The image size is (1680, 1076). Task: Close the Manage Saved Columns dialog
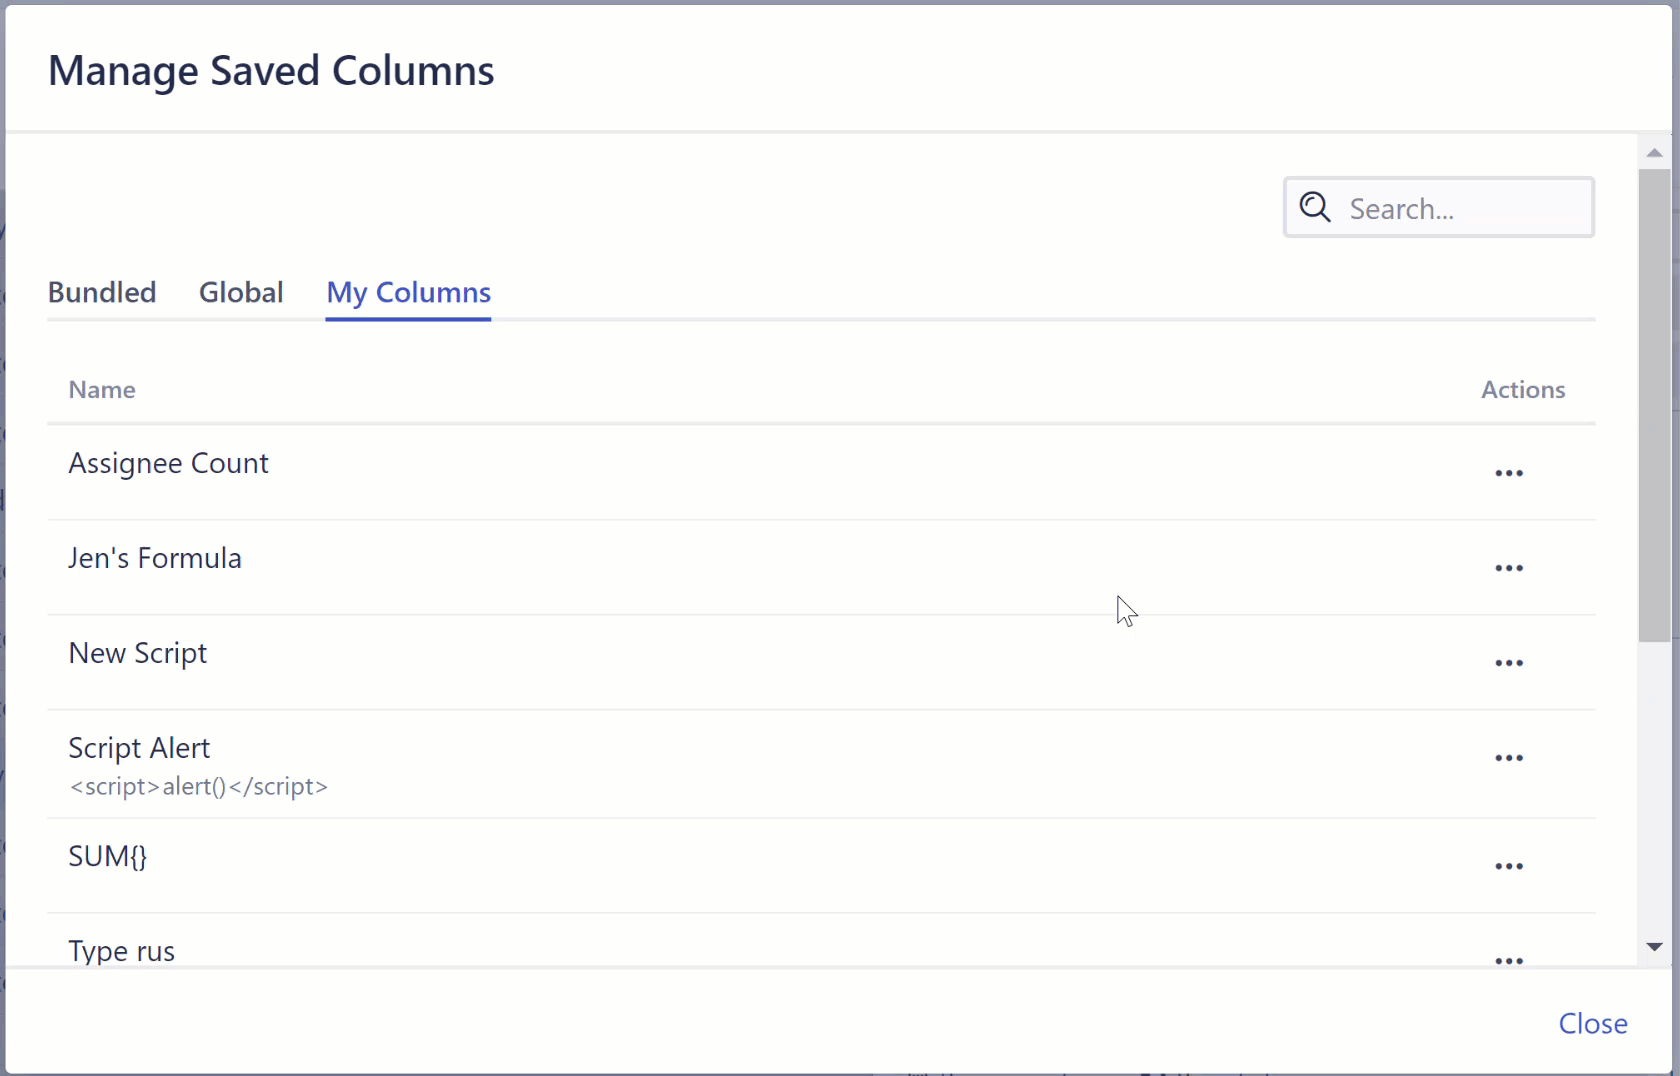pos(1593,1023)
